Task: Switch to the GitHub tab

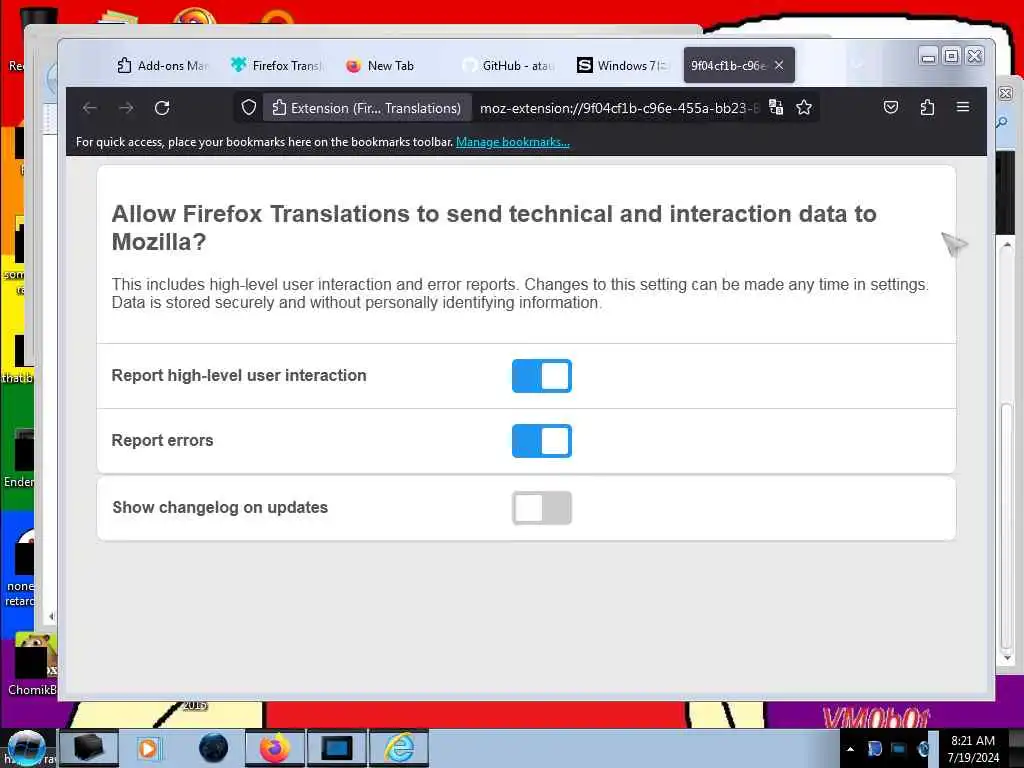Action: click(x=507, y=65)
